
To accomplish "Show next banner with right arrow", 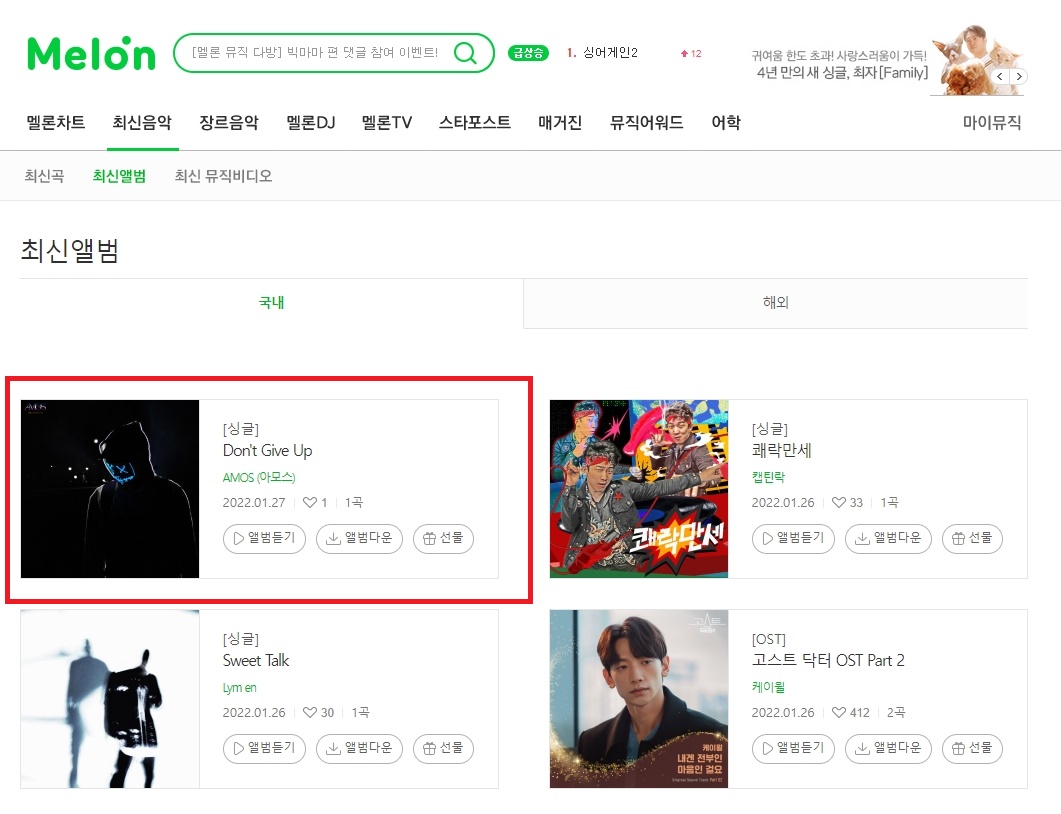I will pyautogui.click(x=1018, y=76).
